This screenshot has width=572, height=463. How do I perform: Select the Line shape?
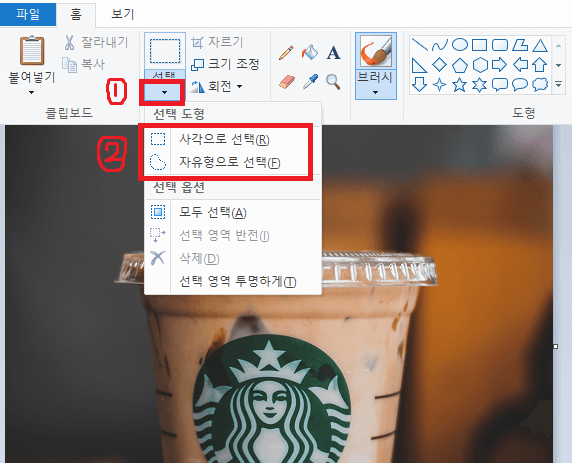(x=420, y=45)
